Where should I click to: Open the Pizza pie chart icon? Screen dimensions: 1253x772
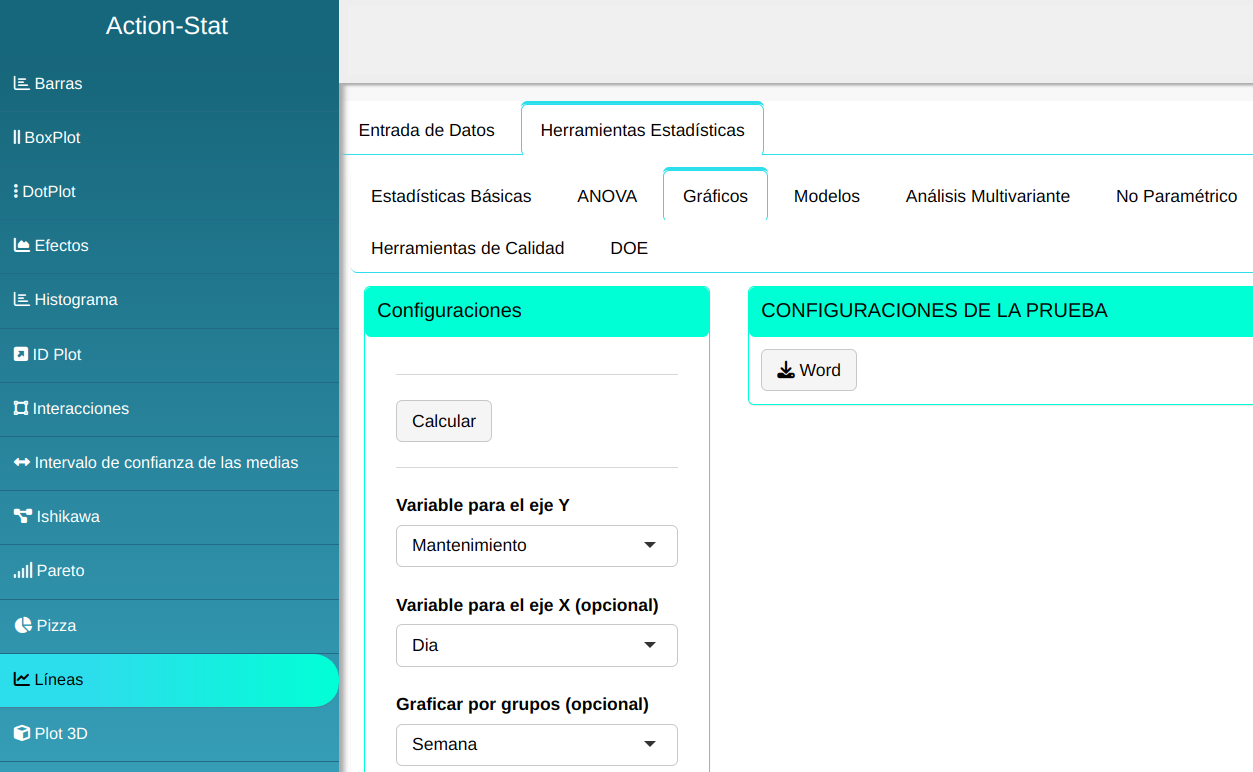click(x=23, y=626)
